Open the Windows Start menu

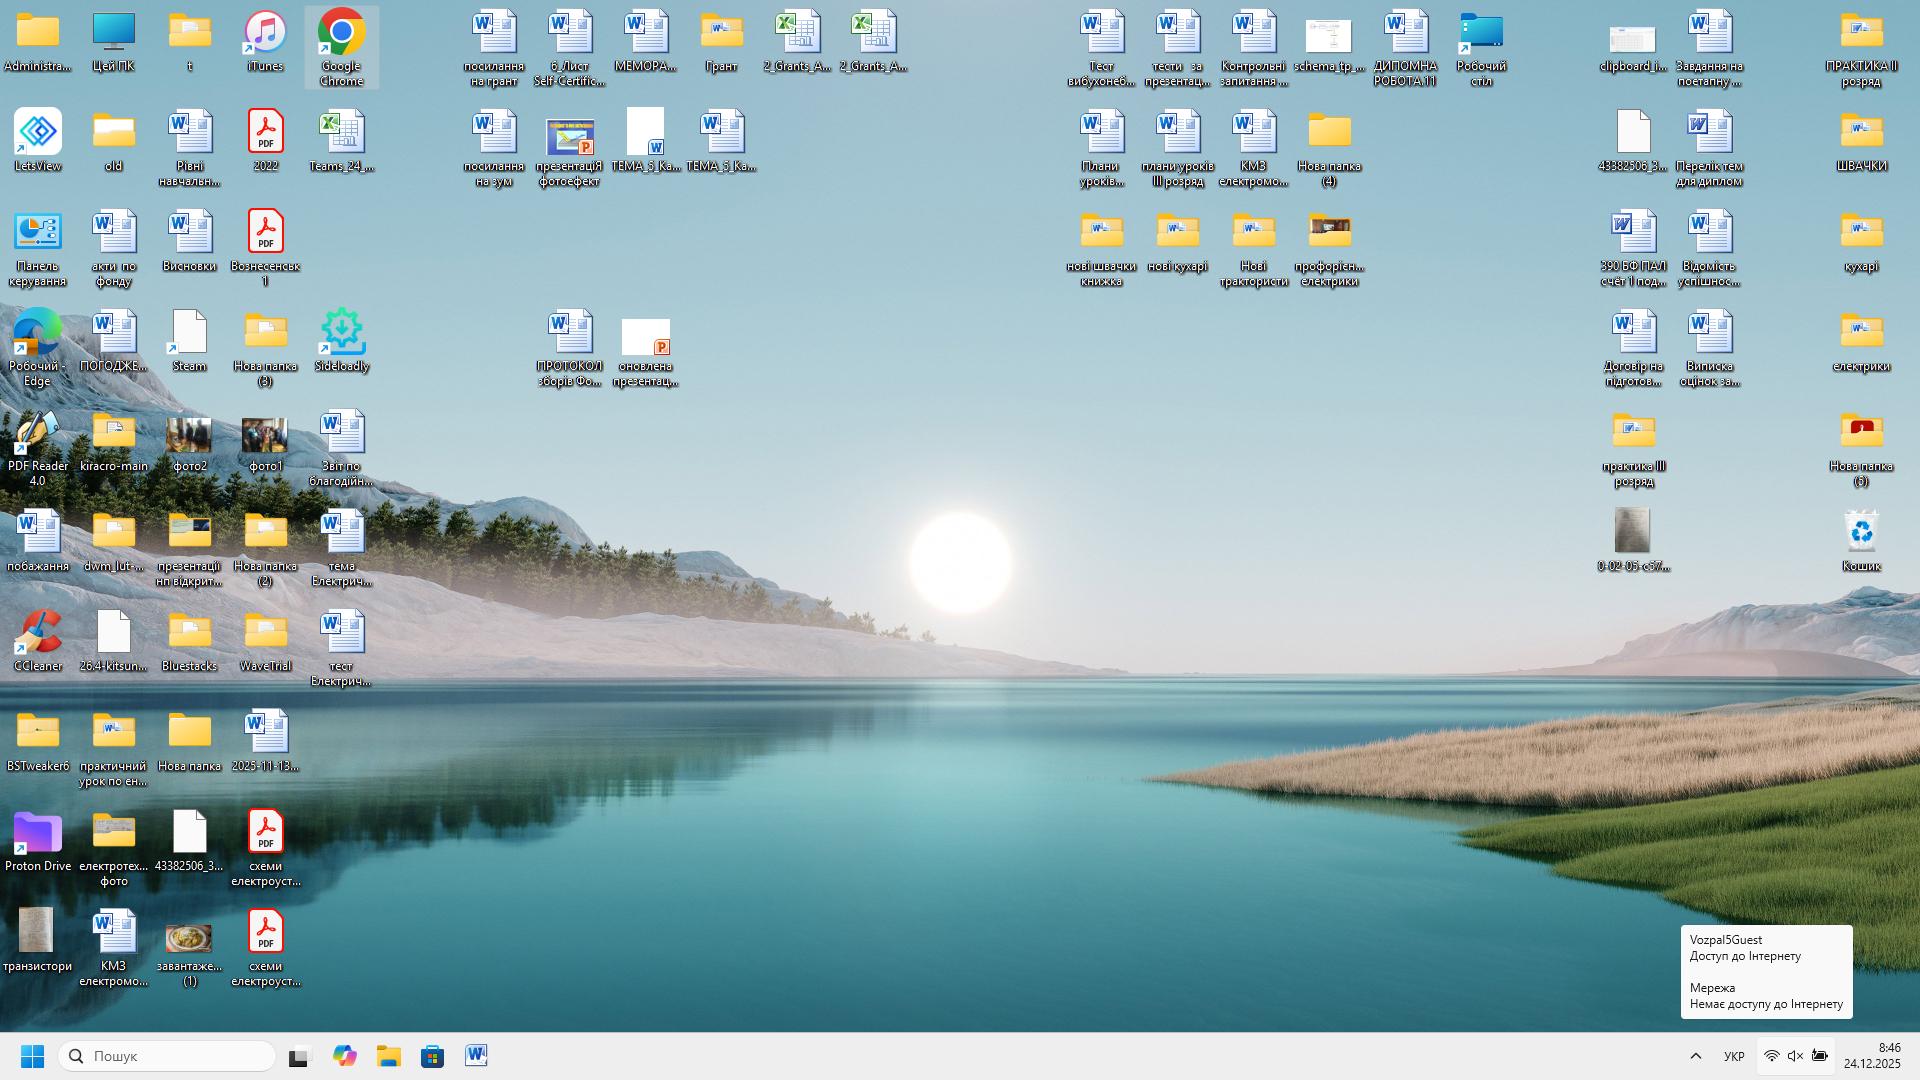32,1056
